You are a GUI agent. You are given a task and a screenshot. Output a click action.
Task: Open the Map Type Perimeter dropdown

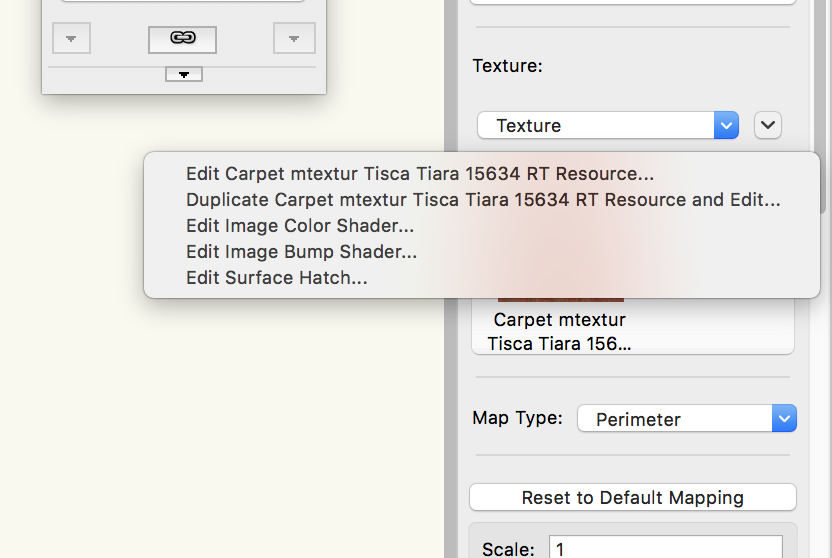(675, 419)
